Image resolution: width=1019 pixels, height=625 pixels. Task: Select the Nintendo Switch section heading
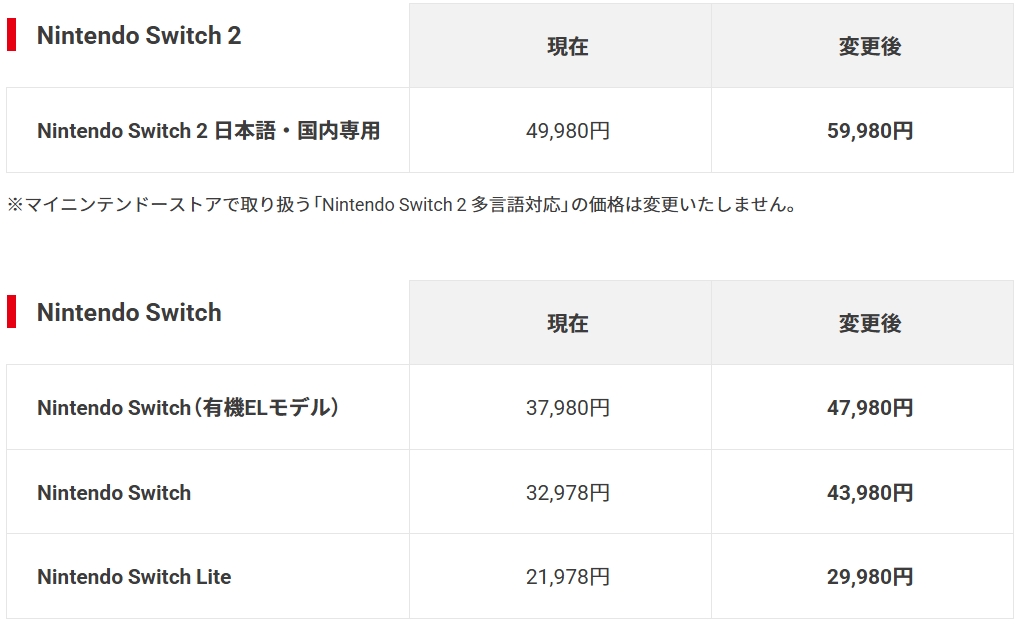(129, 312)
